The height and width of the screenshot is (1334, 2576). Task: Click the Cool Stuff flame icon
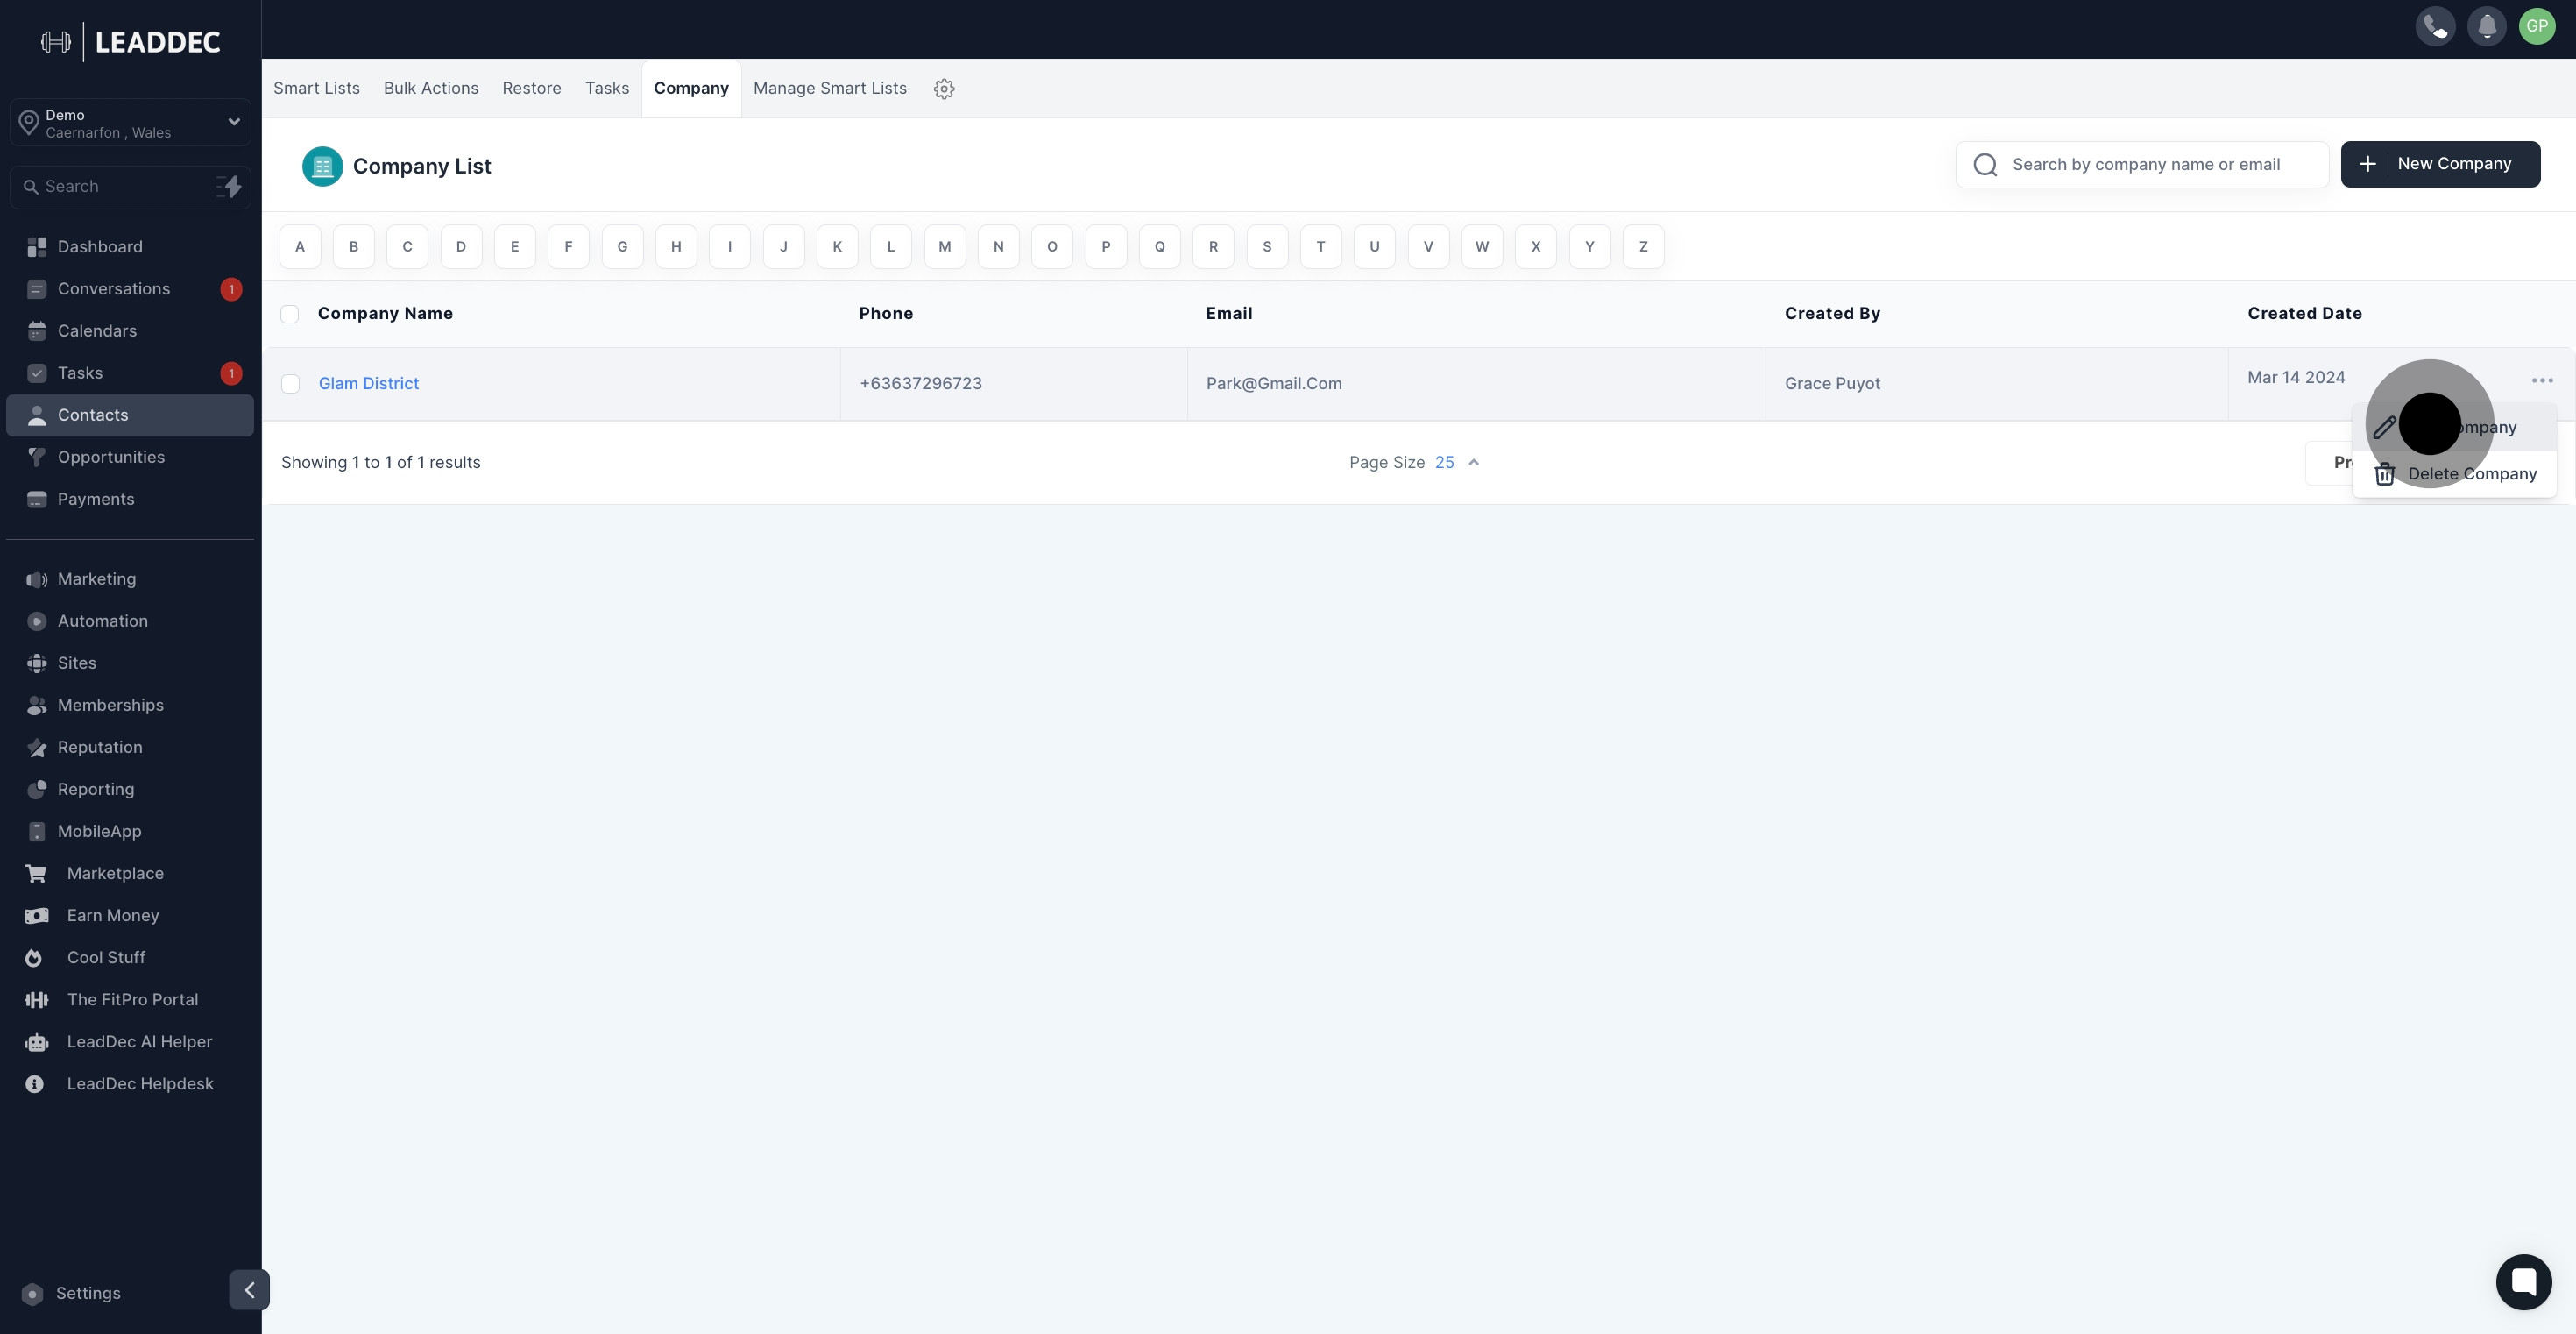coord(34,958)
